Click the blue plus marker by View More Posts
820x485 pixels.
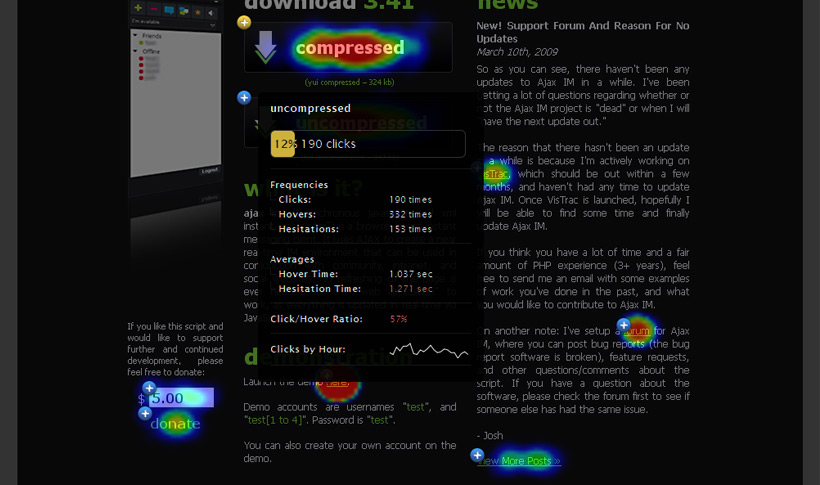[x=477, y=455]
